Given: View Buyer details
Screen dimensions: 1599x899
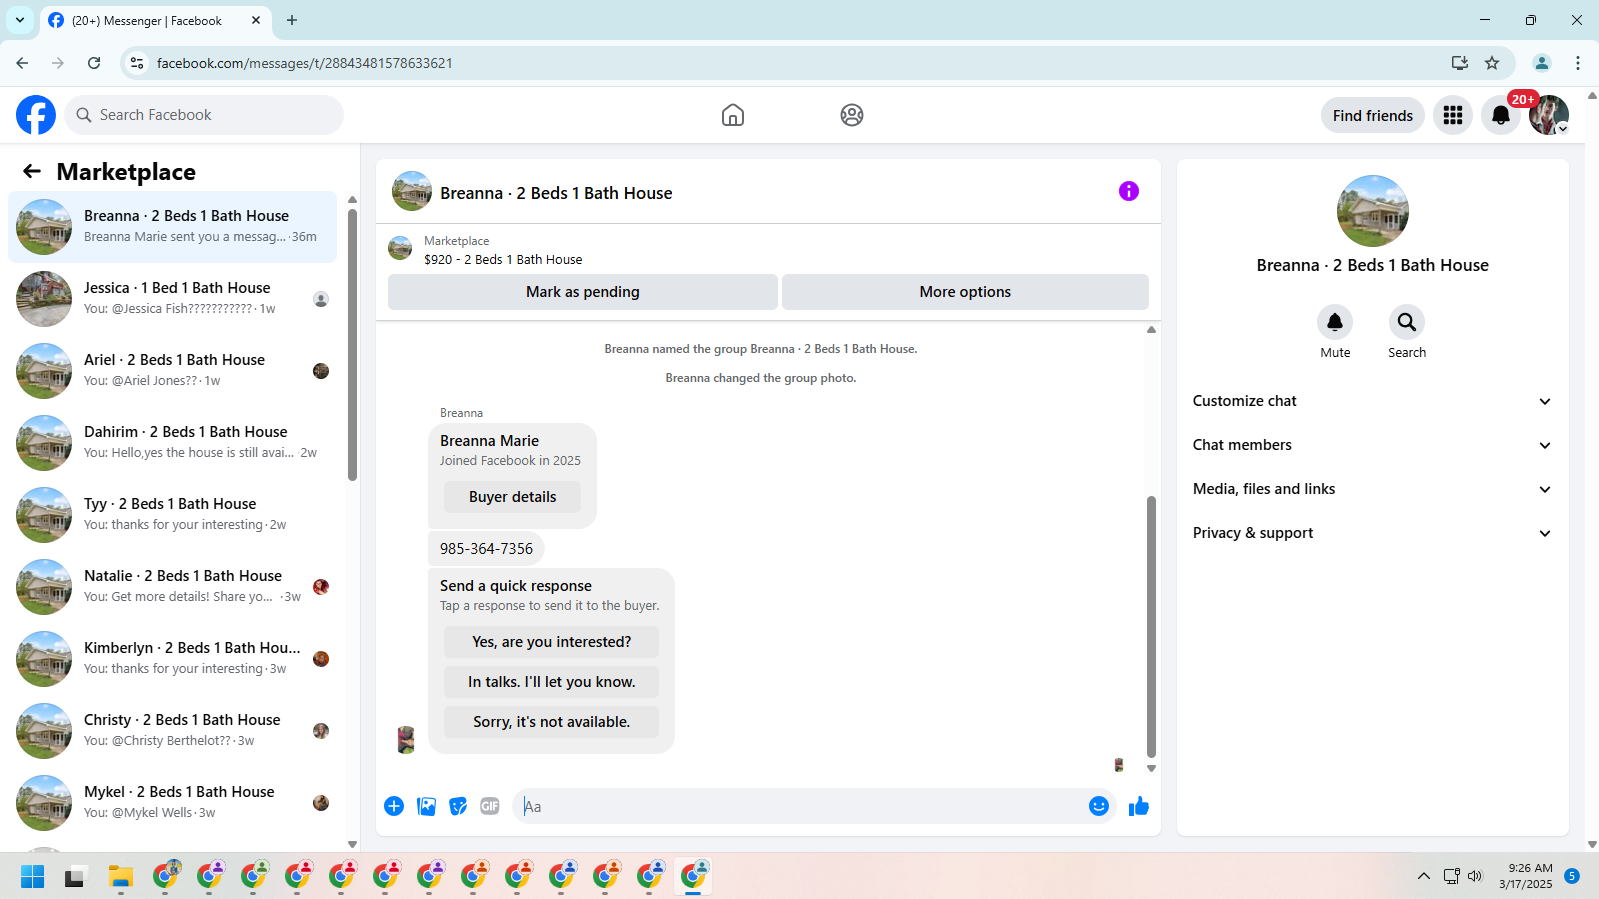Looking at the screenshot, I should click(x=512, y=497).
